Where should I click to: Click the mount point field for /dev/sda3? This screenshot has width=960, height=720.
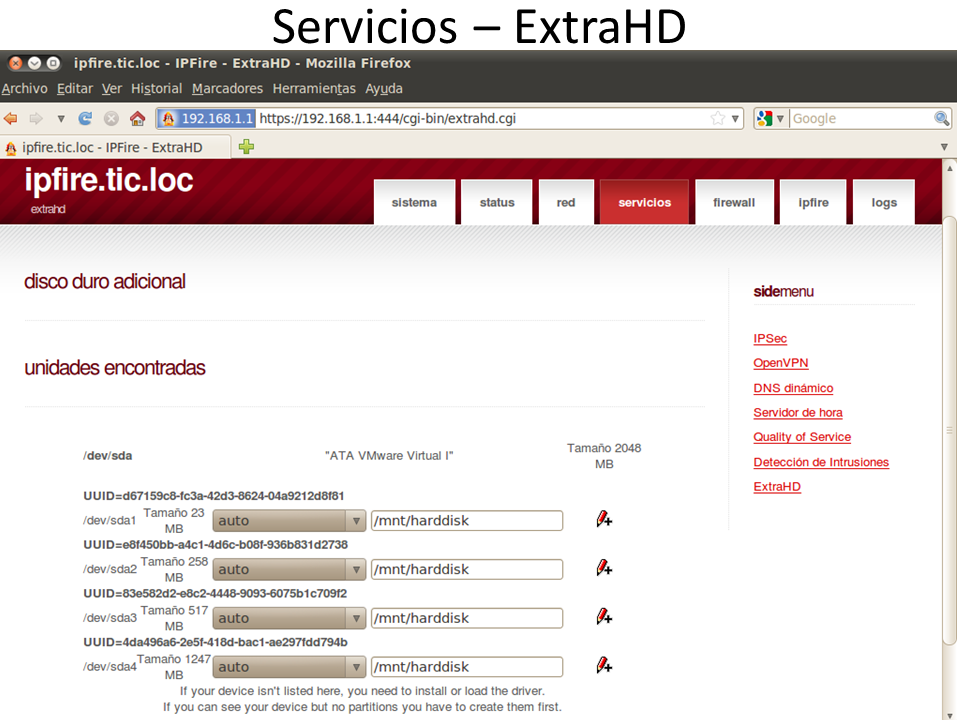(467, 618)
